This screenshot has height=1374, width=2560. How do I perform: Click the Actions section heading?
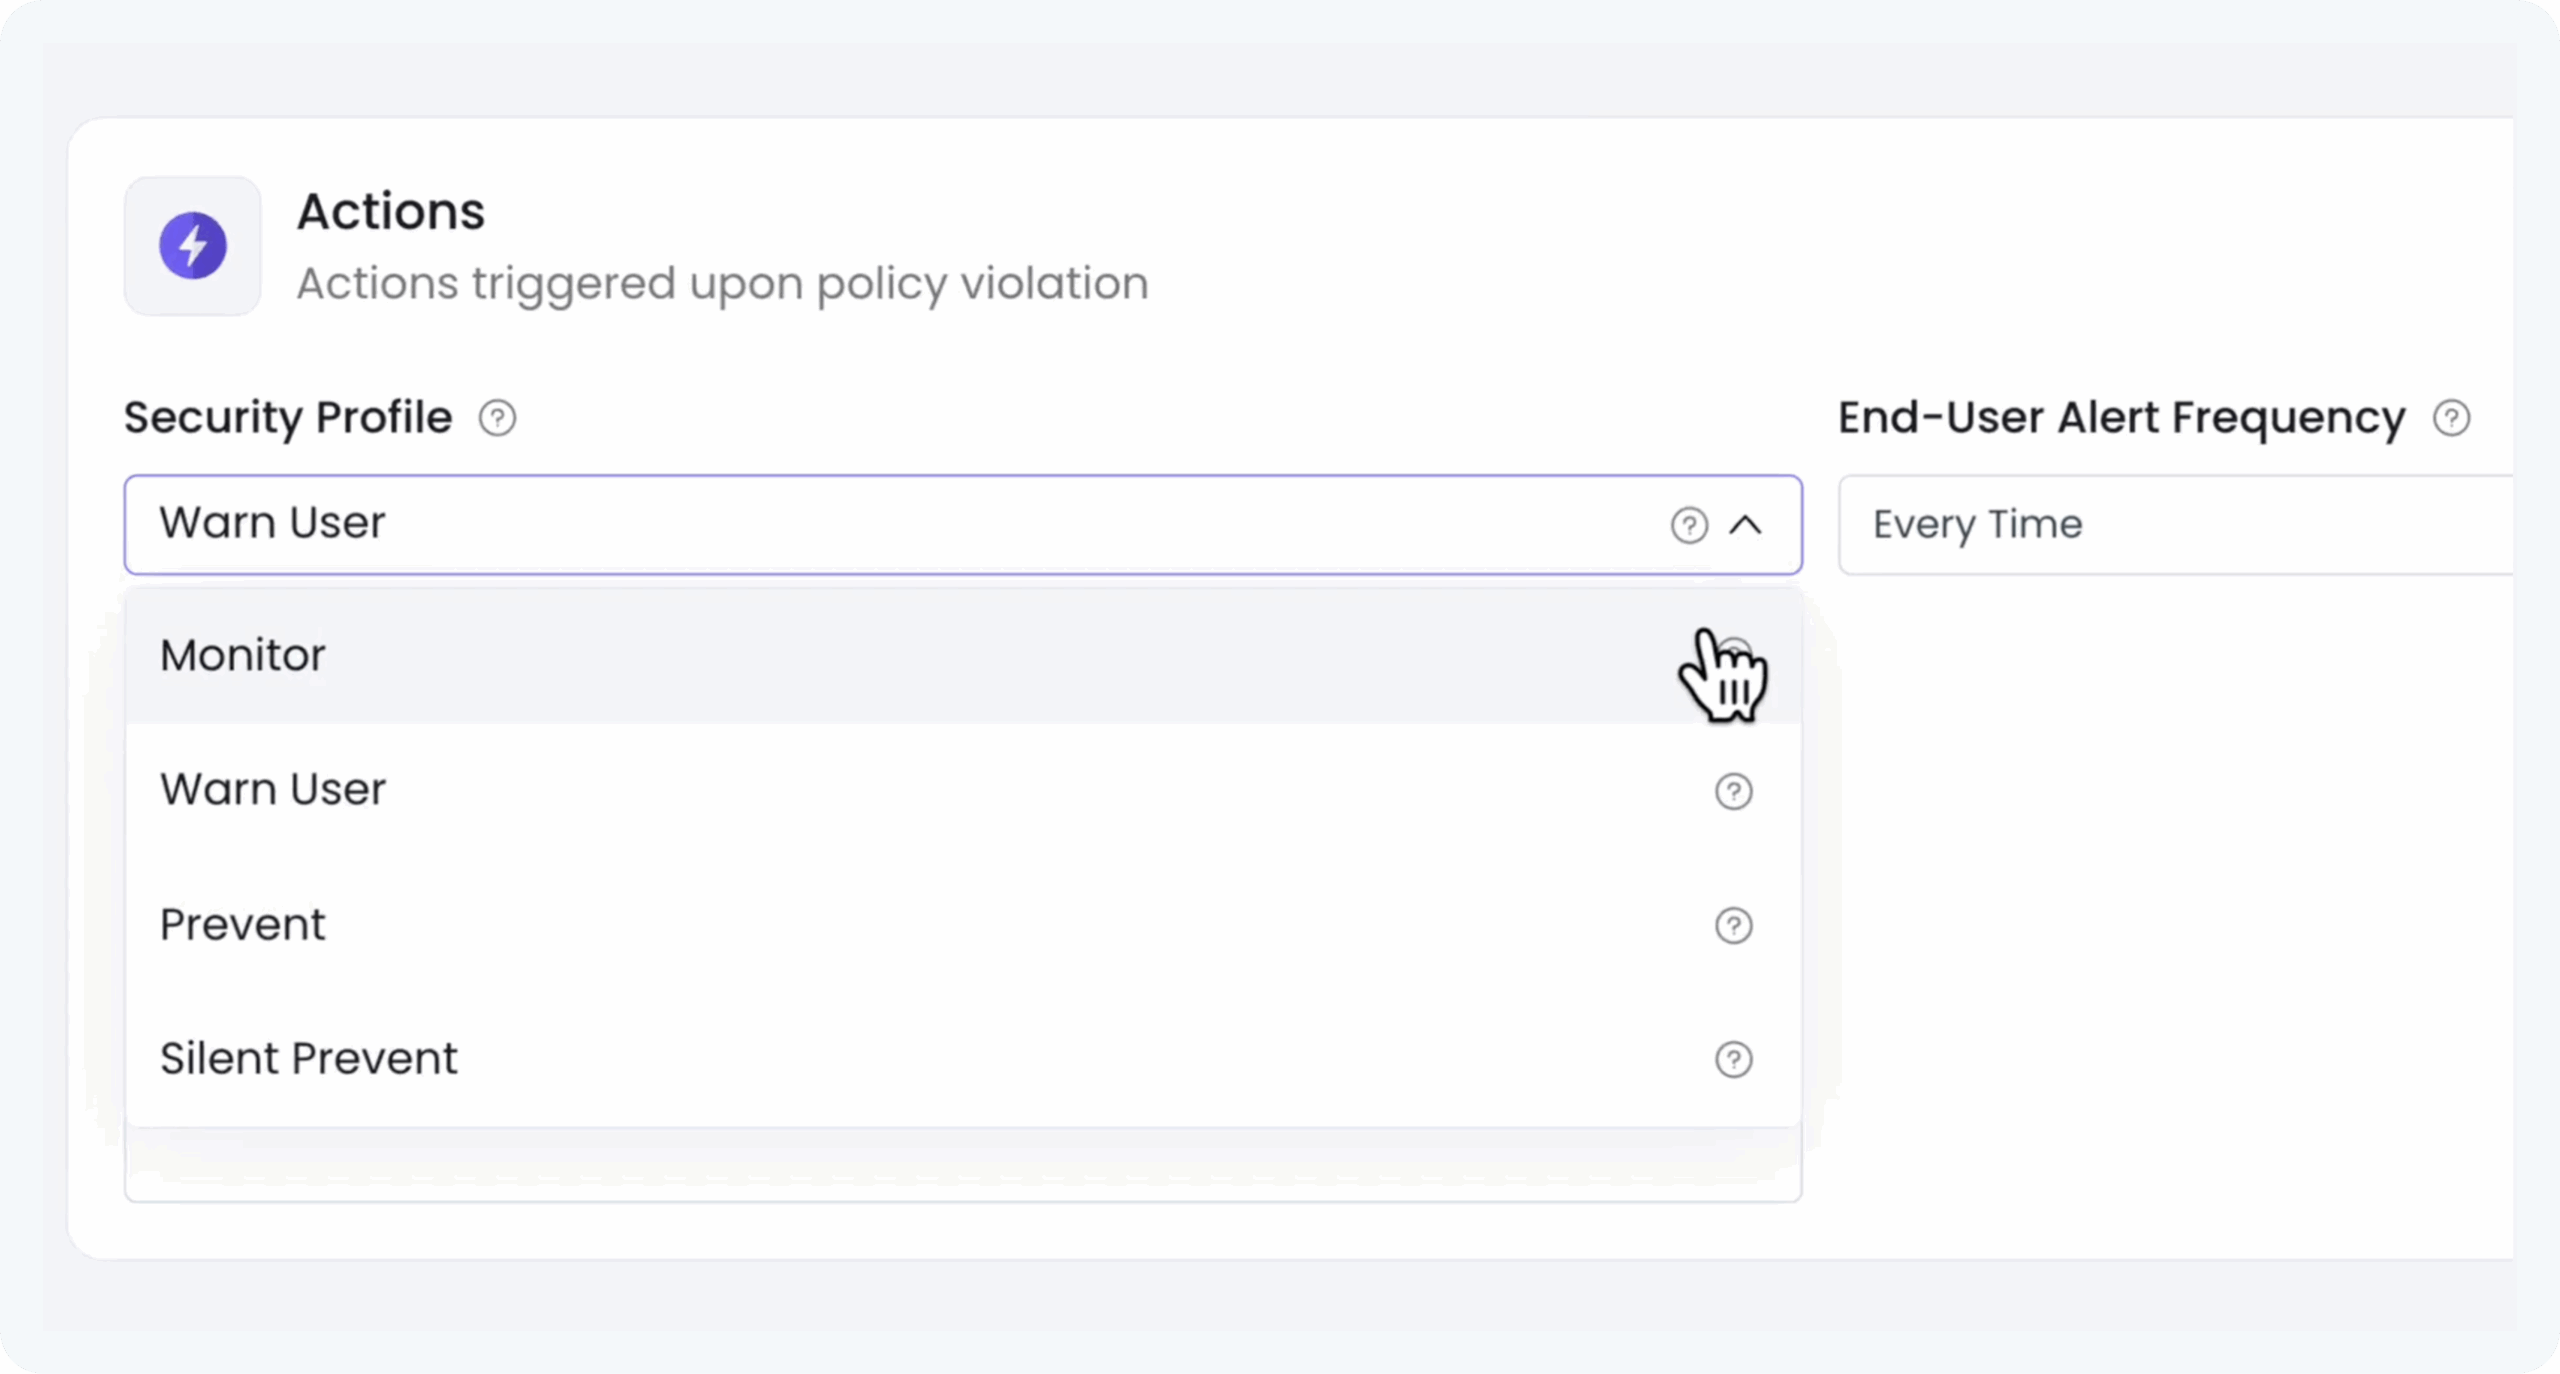(x=391, y=212)
